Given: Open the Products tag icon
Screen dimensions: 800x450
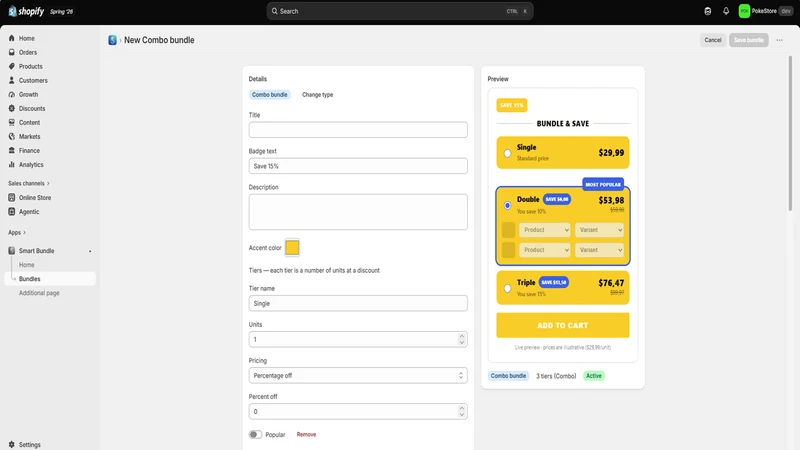Looking at the screenshot, I should (12, 66).
